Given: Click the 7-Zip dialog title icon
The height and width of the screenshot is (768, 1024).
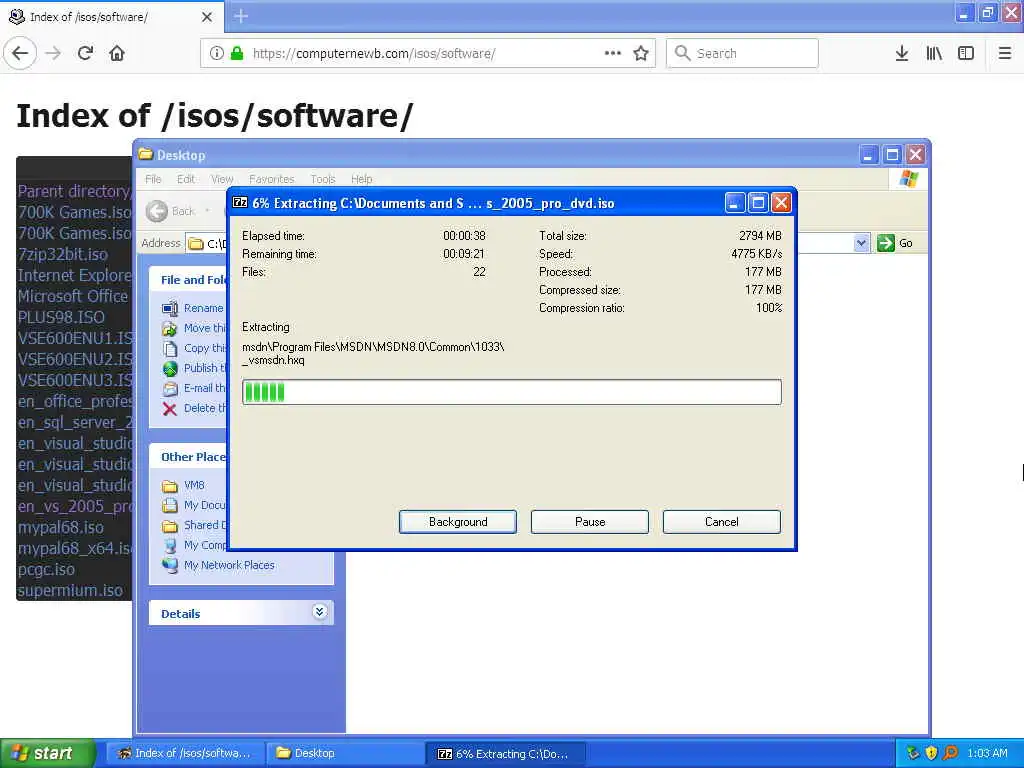Looking at the screenshot, I should [x=240, y=203].
